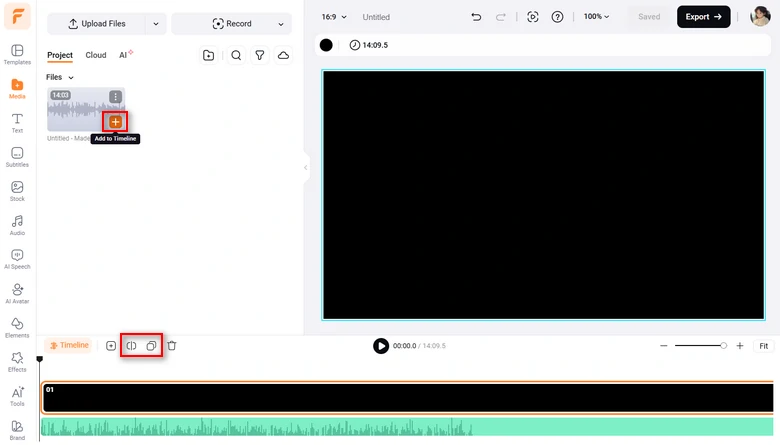Collapse the media panel with side arrow

(305, 168)
